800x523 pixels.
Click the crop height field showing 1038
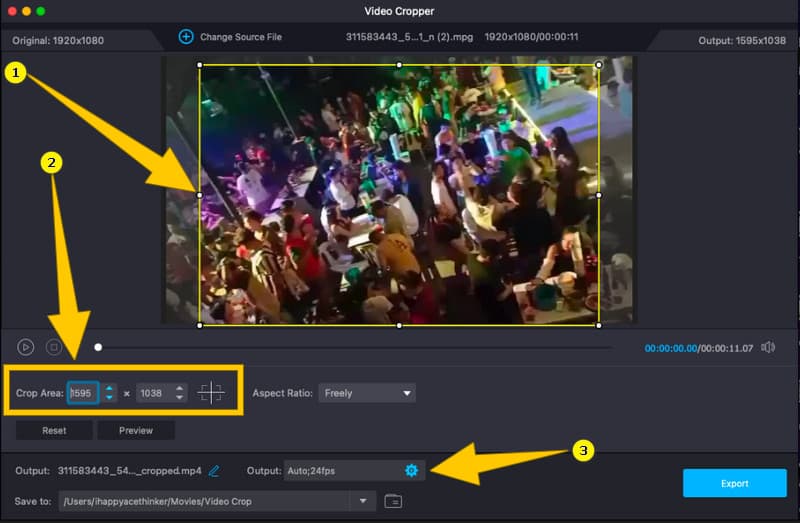click(154, 393)
